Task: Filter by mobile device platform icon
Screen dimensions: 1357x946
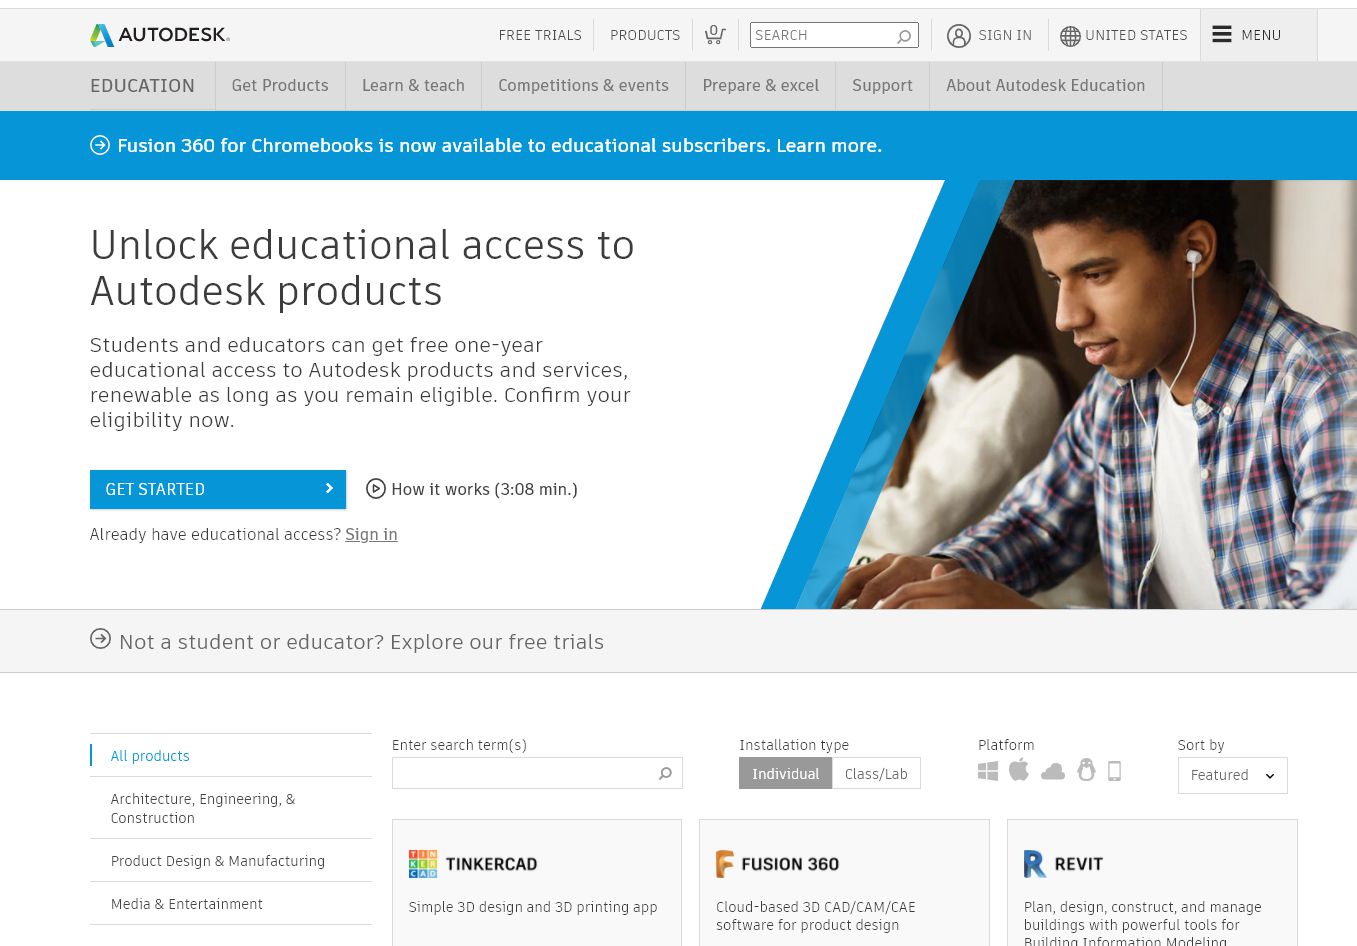Action: 1114,771
